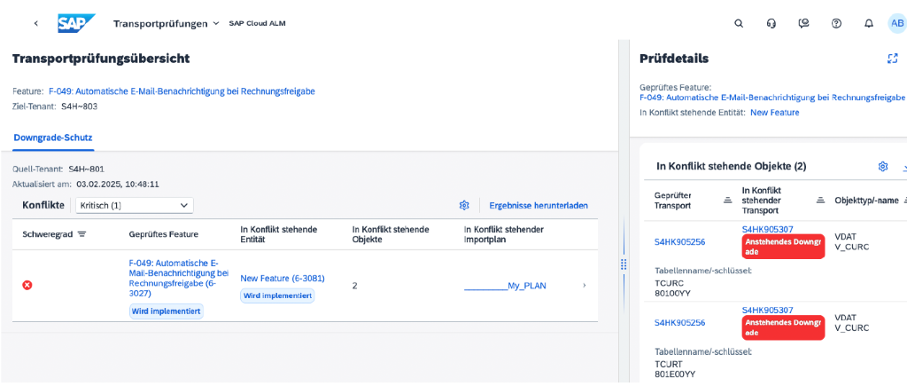Open the Geprüftes Feature link in Prüfdetails
Viewport: 908px width, 386px height.
click(x=772, y=98)
